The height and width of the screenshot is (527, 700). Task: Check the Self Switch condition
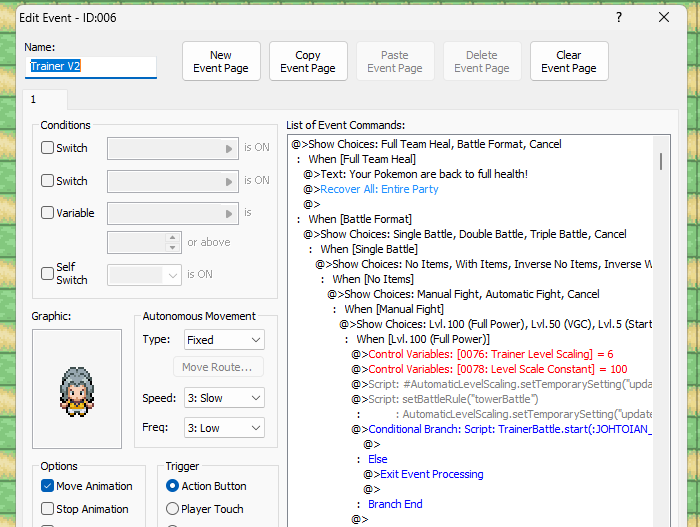click(48, 274)
